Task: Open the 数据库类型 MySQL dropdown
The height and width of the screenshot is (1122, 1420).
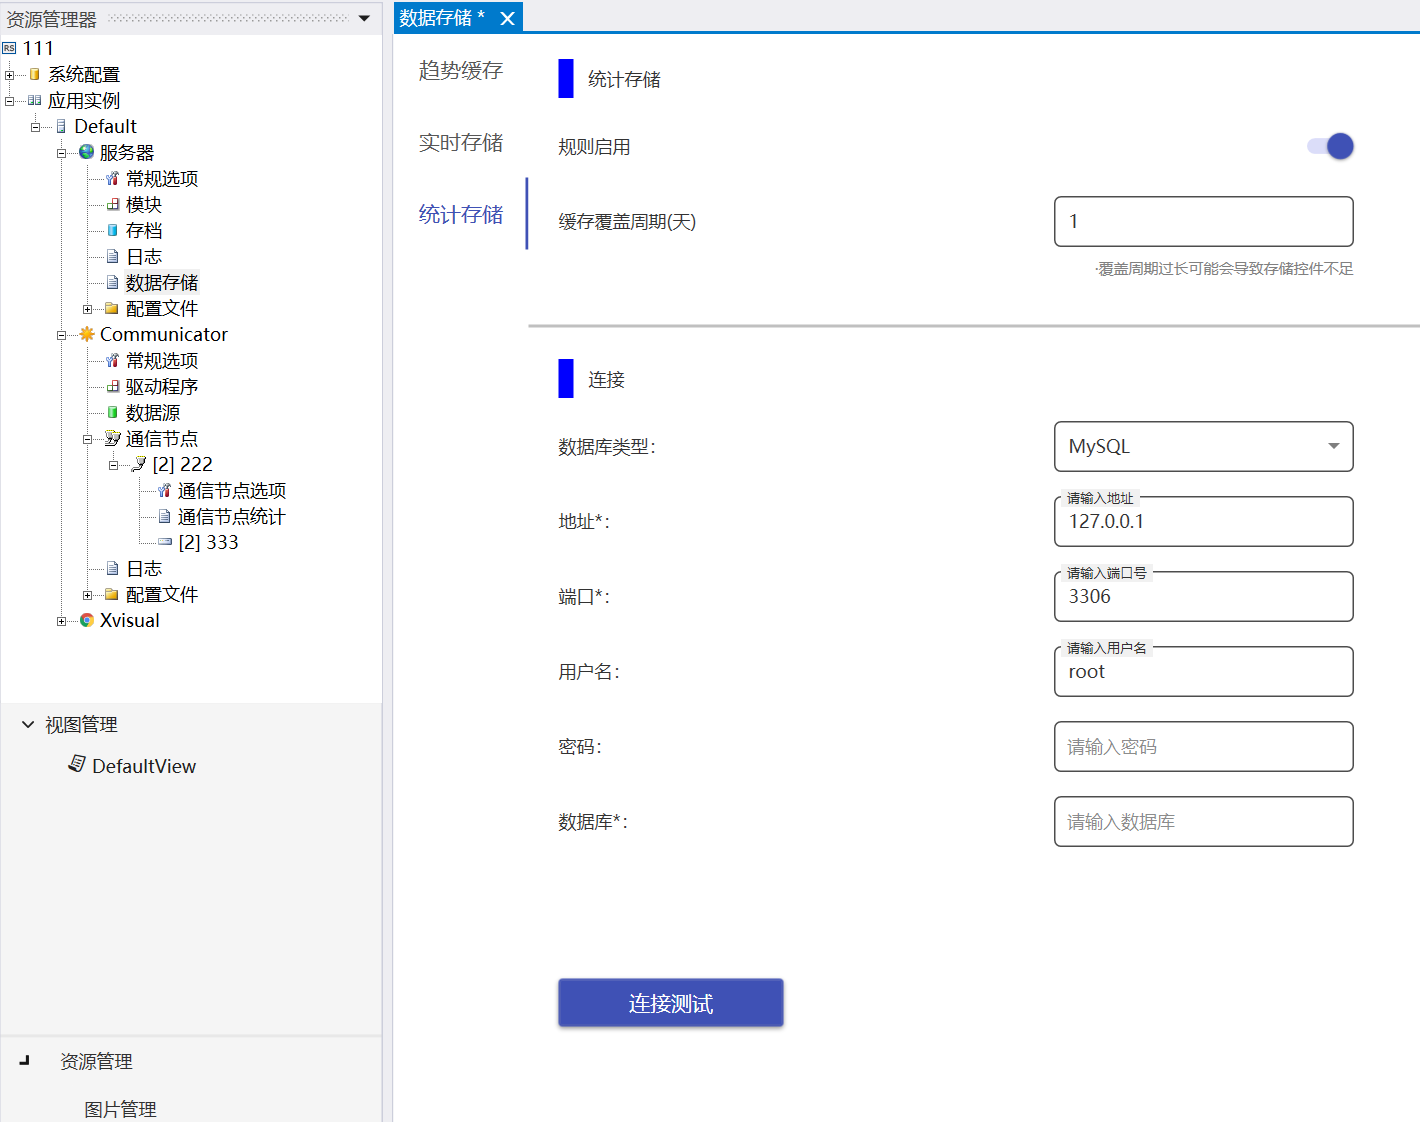Action: 1204,446
